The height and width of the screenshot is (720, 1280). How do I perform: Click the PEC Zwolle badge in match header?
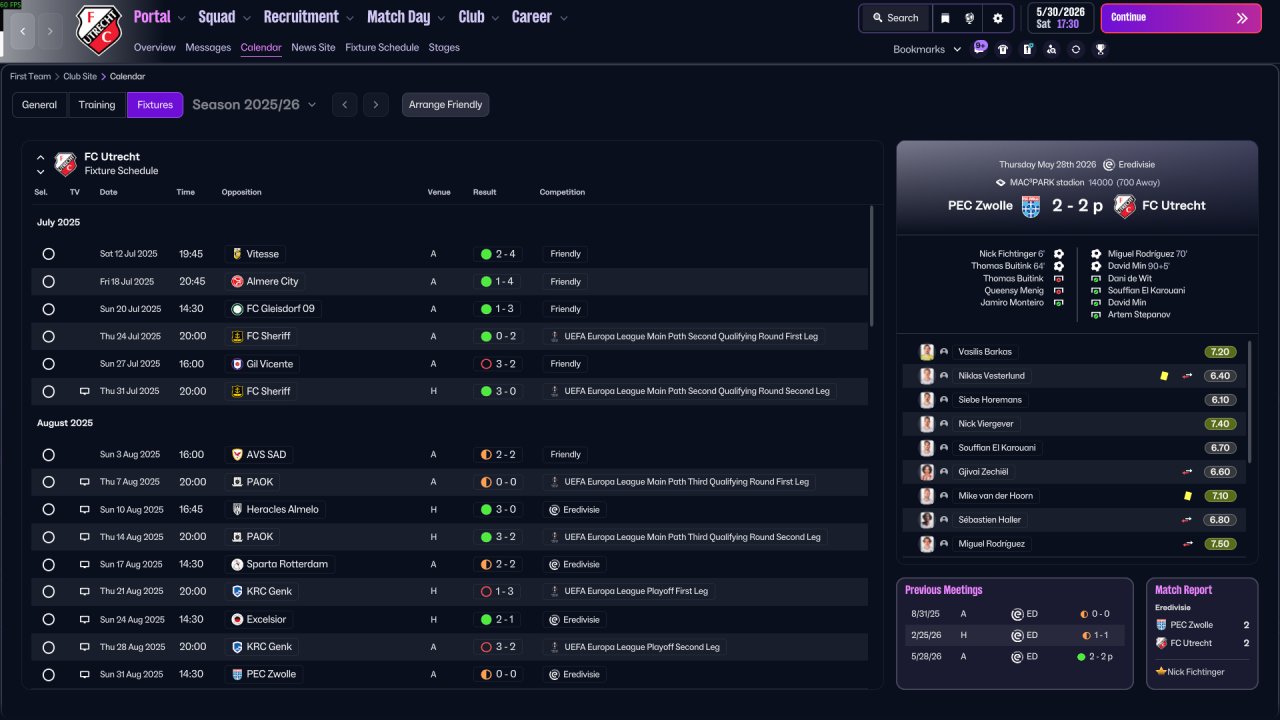[x=1031, y=206]
